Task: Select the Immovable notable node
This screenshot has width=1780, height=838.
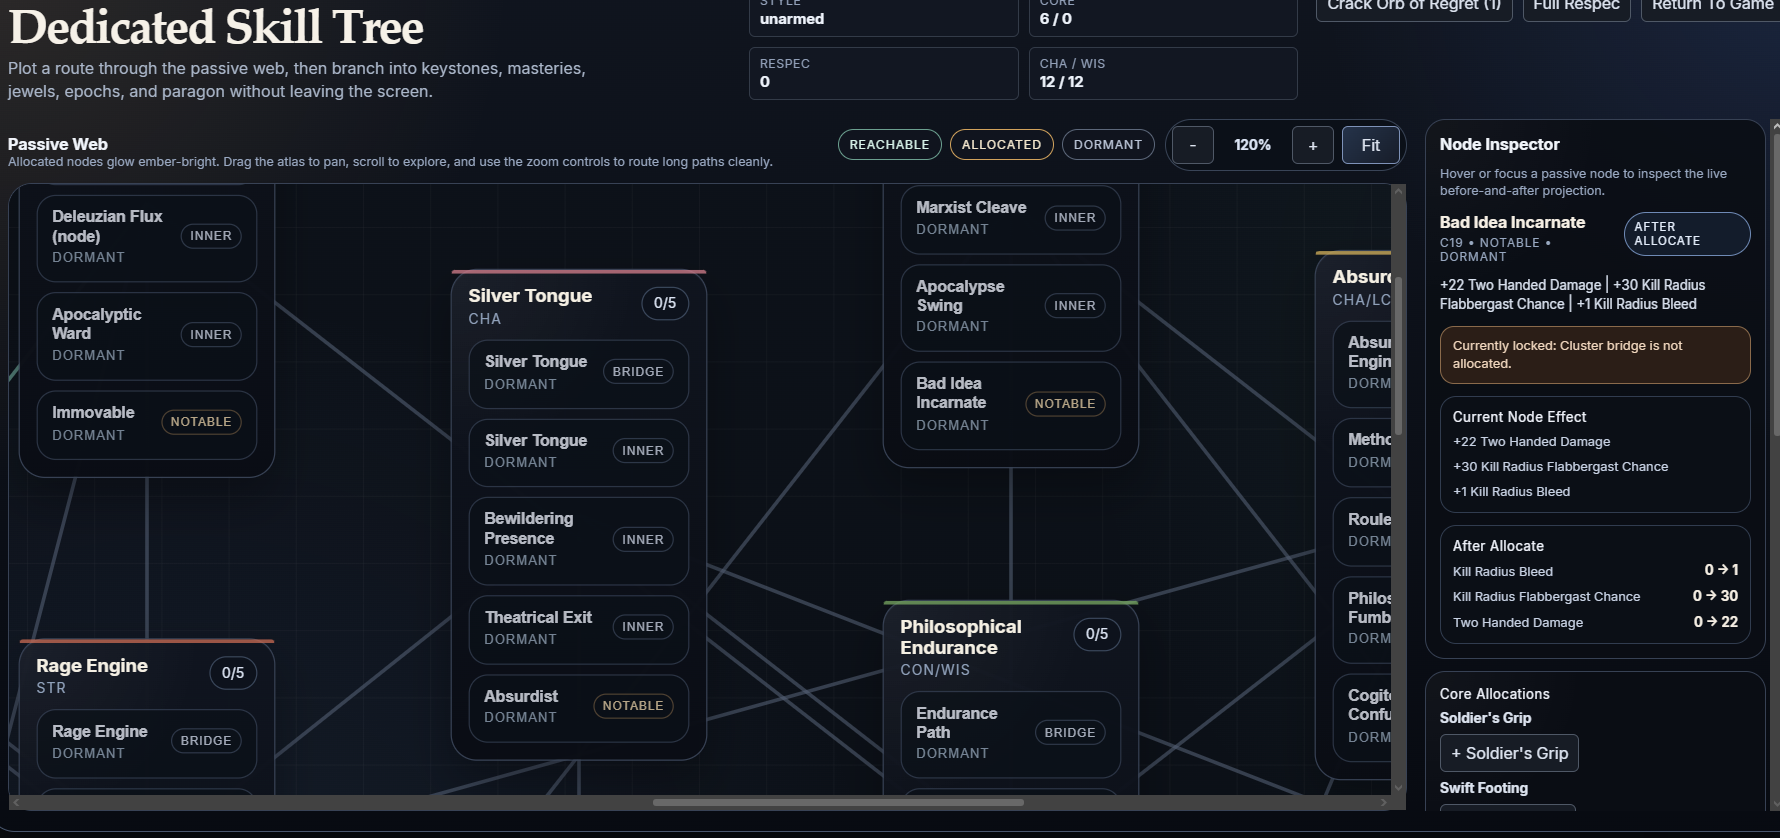Action: coord(147,424)
